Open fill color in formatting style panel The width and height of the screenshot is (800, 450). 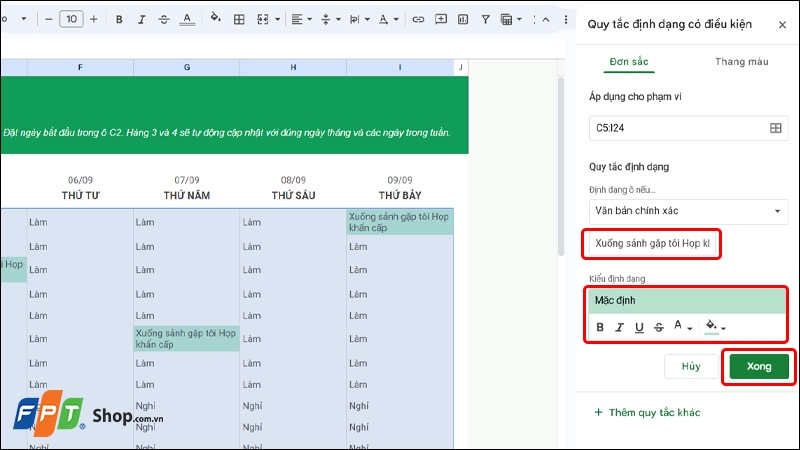pos(715,326)
